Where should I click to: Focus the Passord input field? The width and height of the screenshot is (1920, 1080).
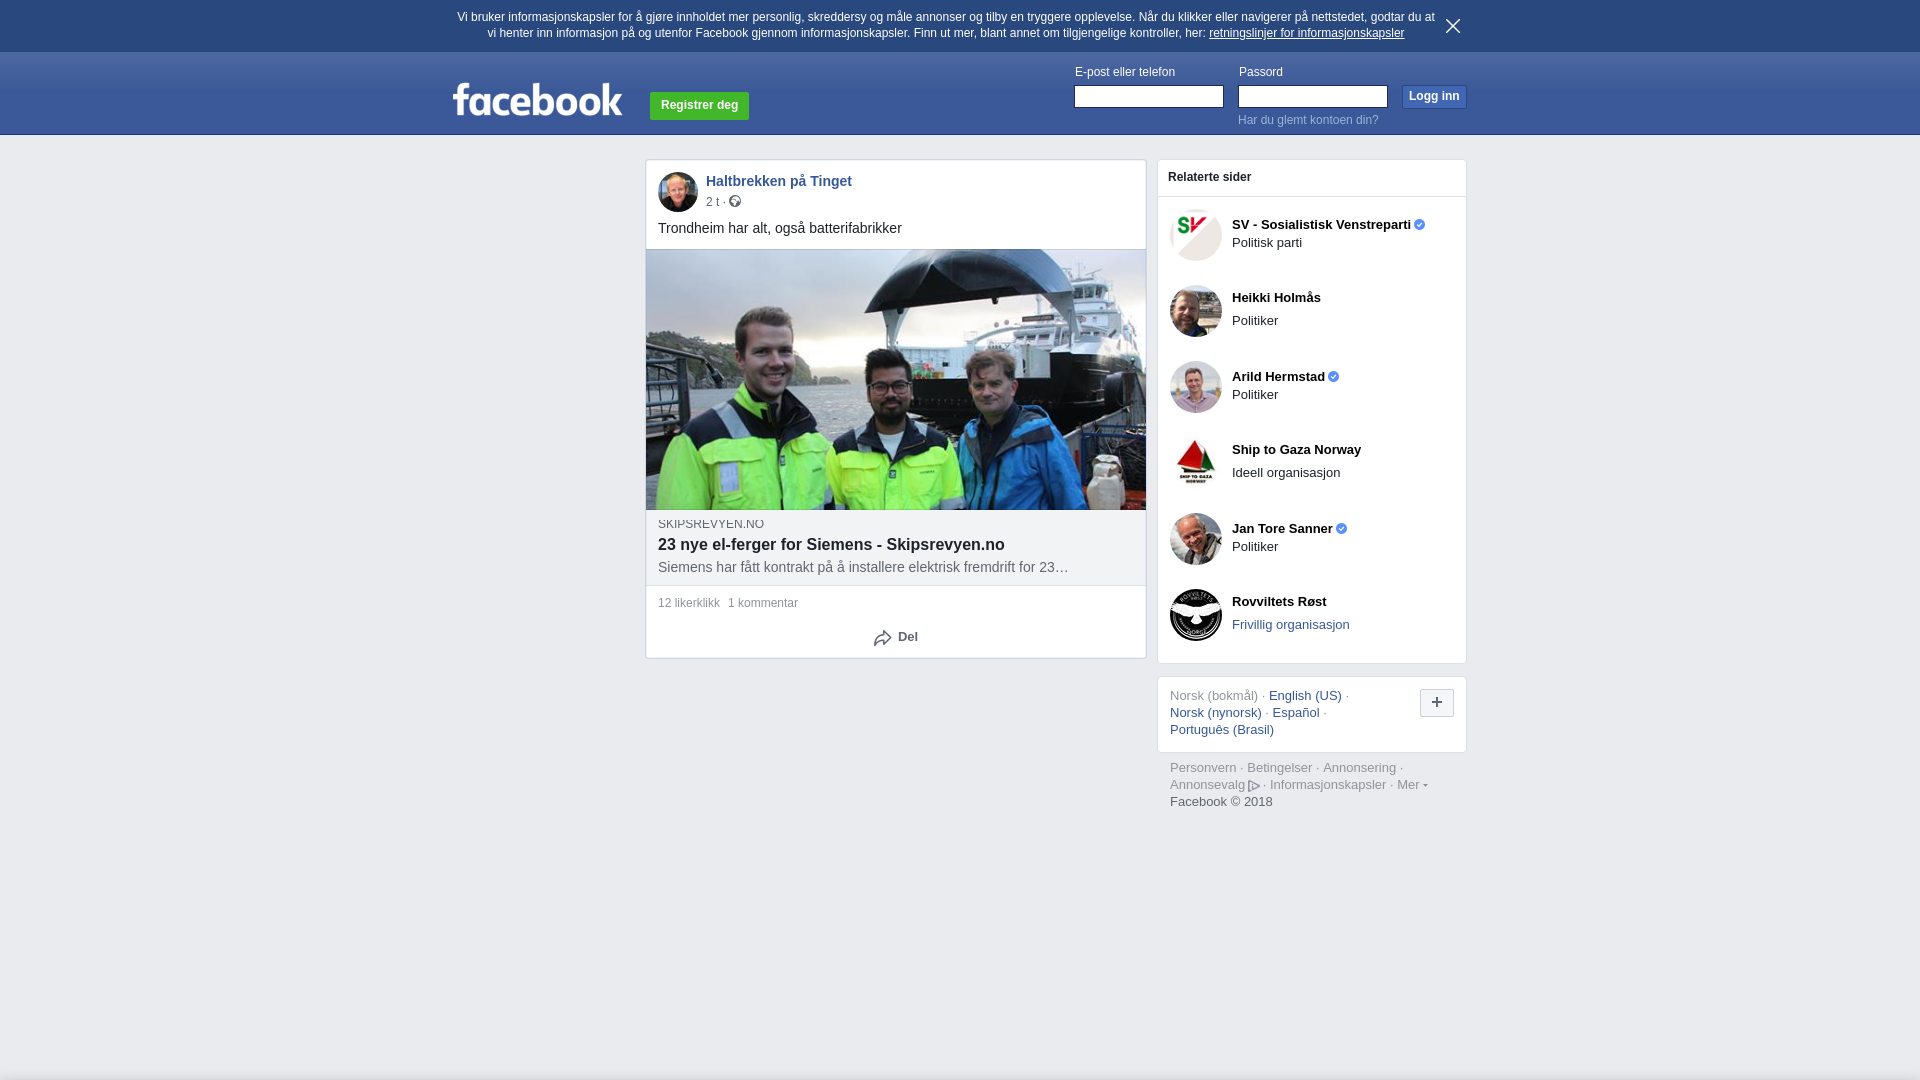click(x=1312, y=96)
